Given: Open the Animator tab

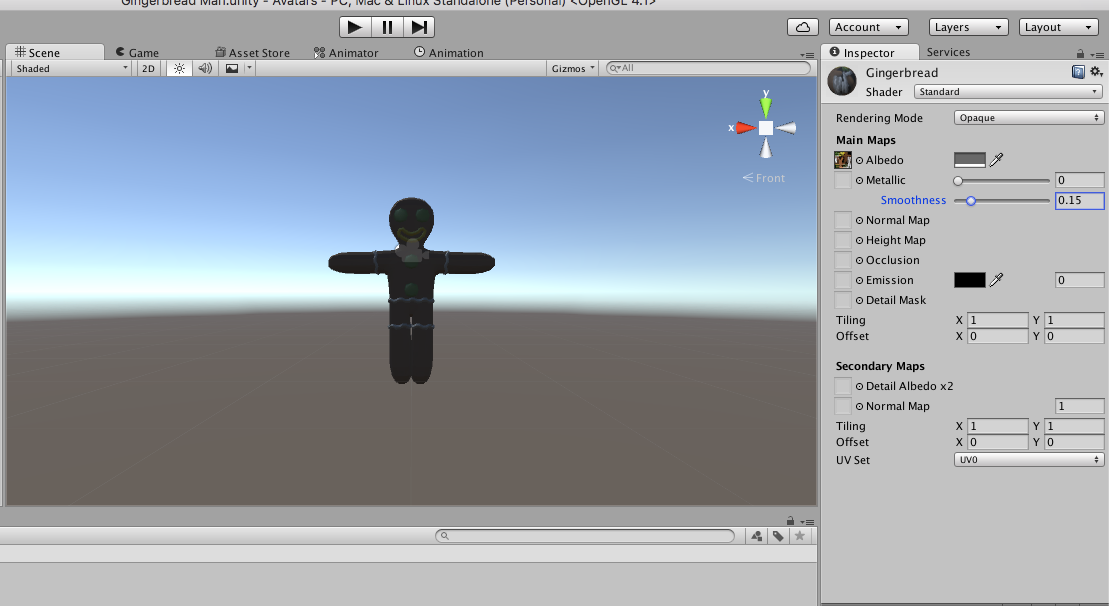Looking at the screenshot, I should point(346,52).
